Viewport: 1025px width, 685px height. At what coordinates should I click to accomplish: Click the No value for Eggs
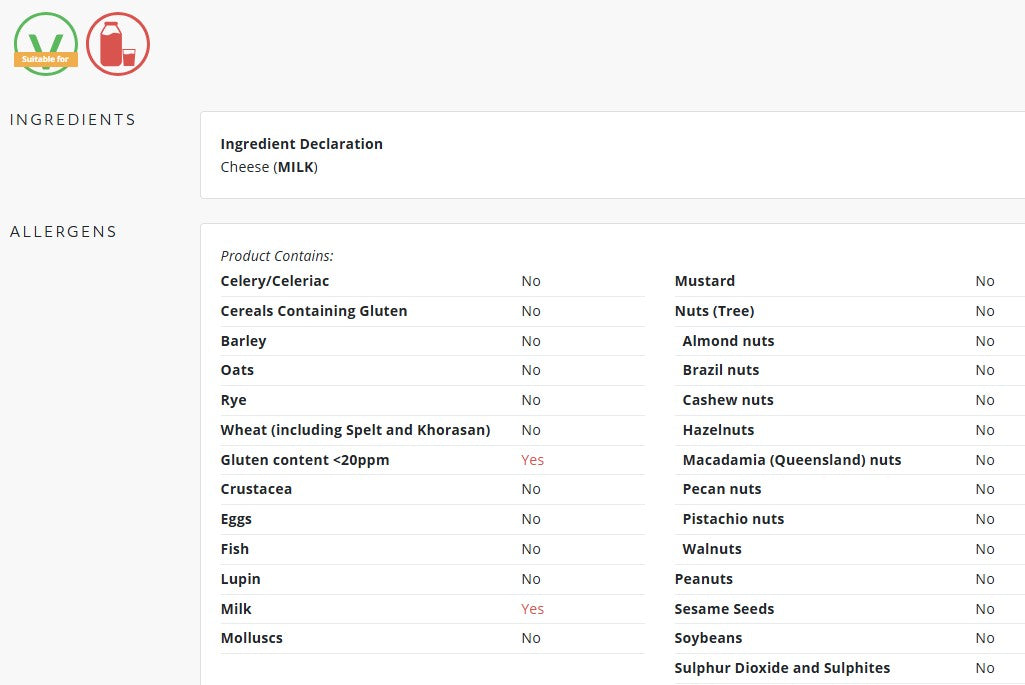click(531, 519)
